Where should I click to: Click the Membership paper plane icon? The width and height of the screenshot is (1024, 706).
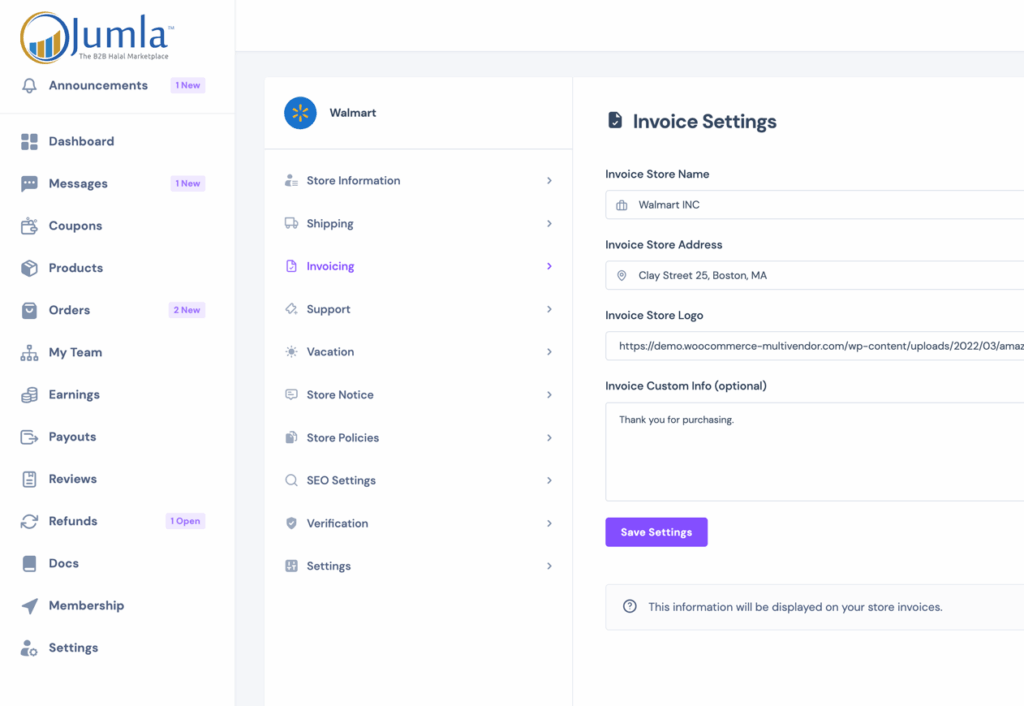[x=29, y=606]
